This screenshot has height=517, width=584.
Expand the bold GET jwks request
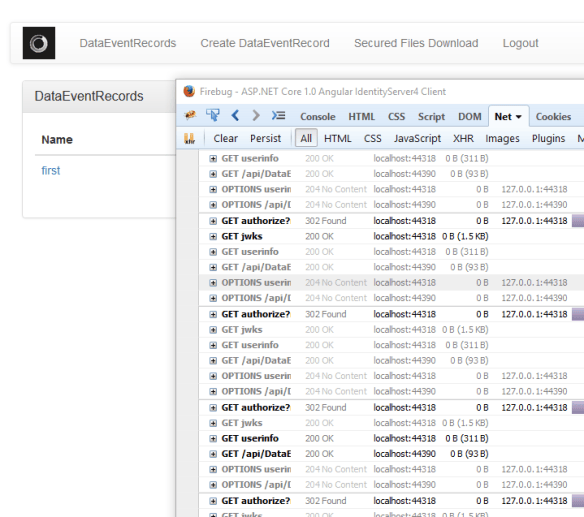(213, 236)
